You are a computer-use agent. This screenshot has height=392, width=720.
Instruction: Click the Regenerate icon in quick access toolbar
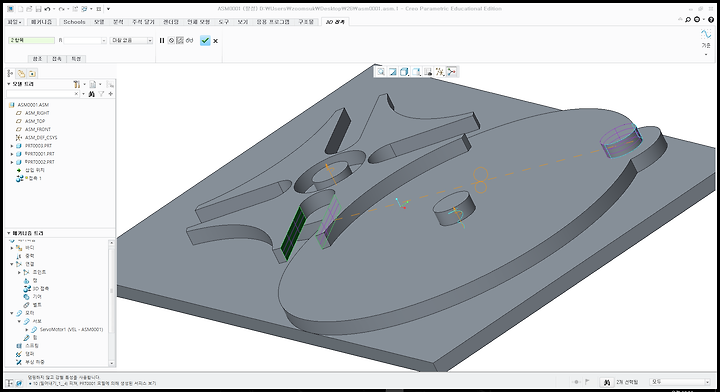(76, 9)
